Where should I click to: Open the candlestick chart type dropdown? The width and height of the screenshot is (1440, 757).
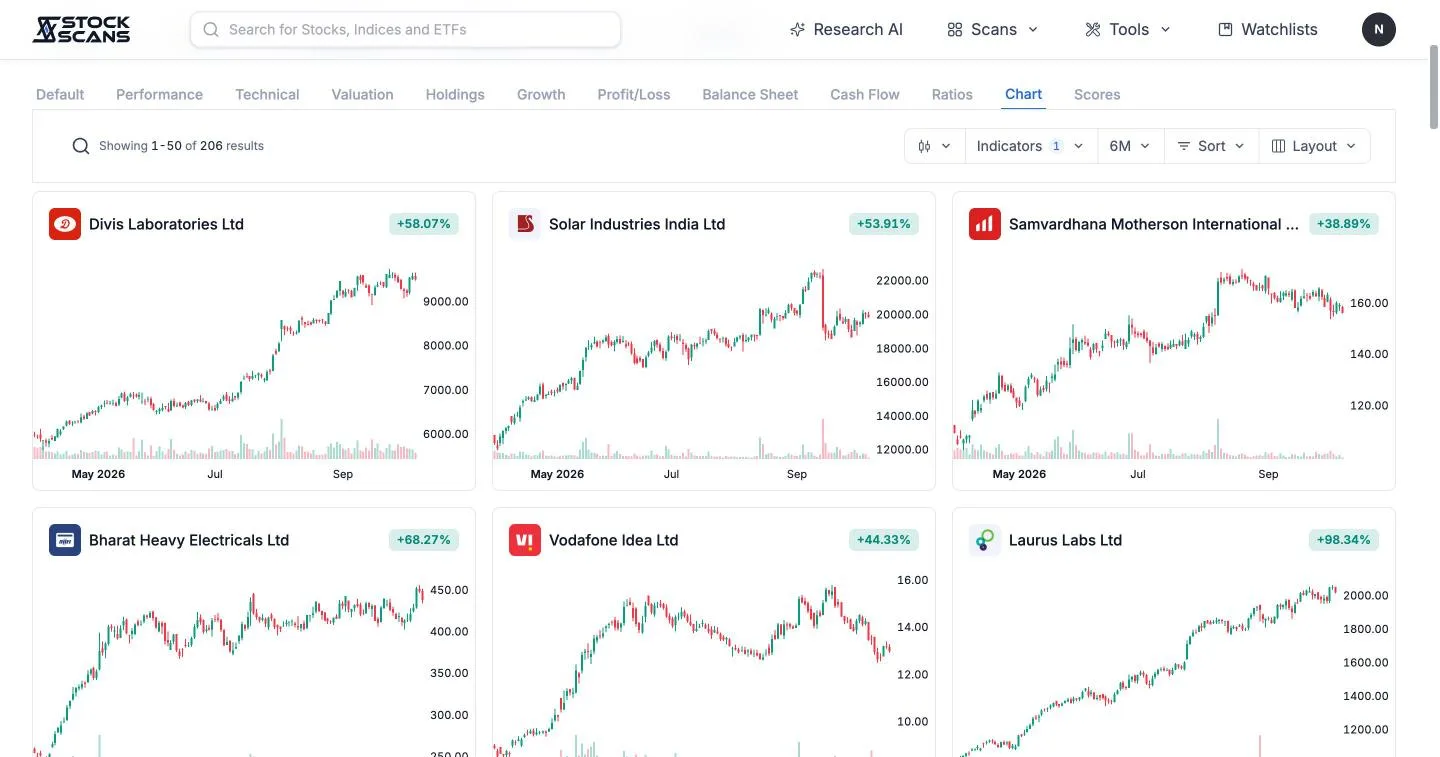point(934,146)
